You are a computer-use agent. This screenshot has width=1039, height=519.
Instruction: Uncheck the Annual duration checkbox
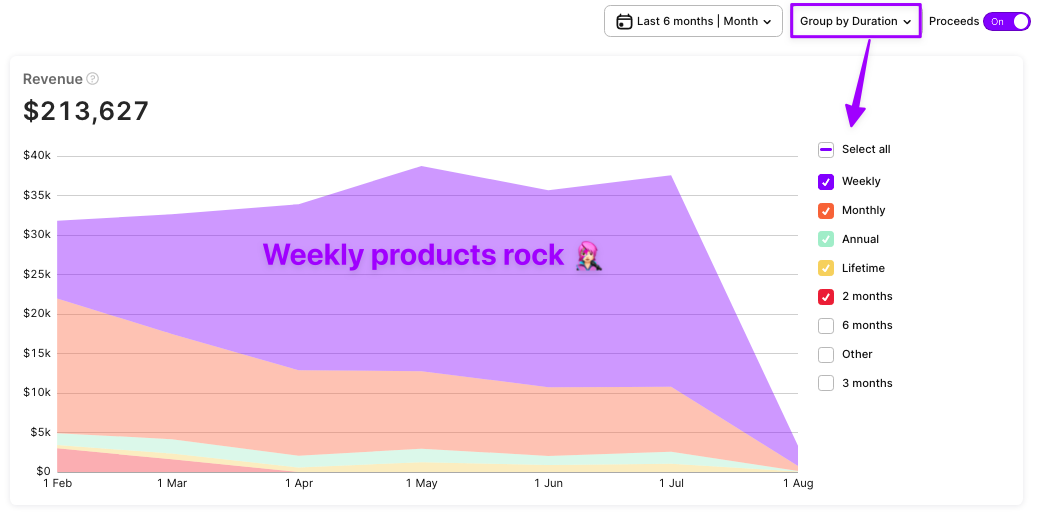coord(826,239)
